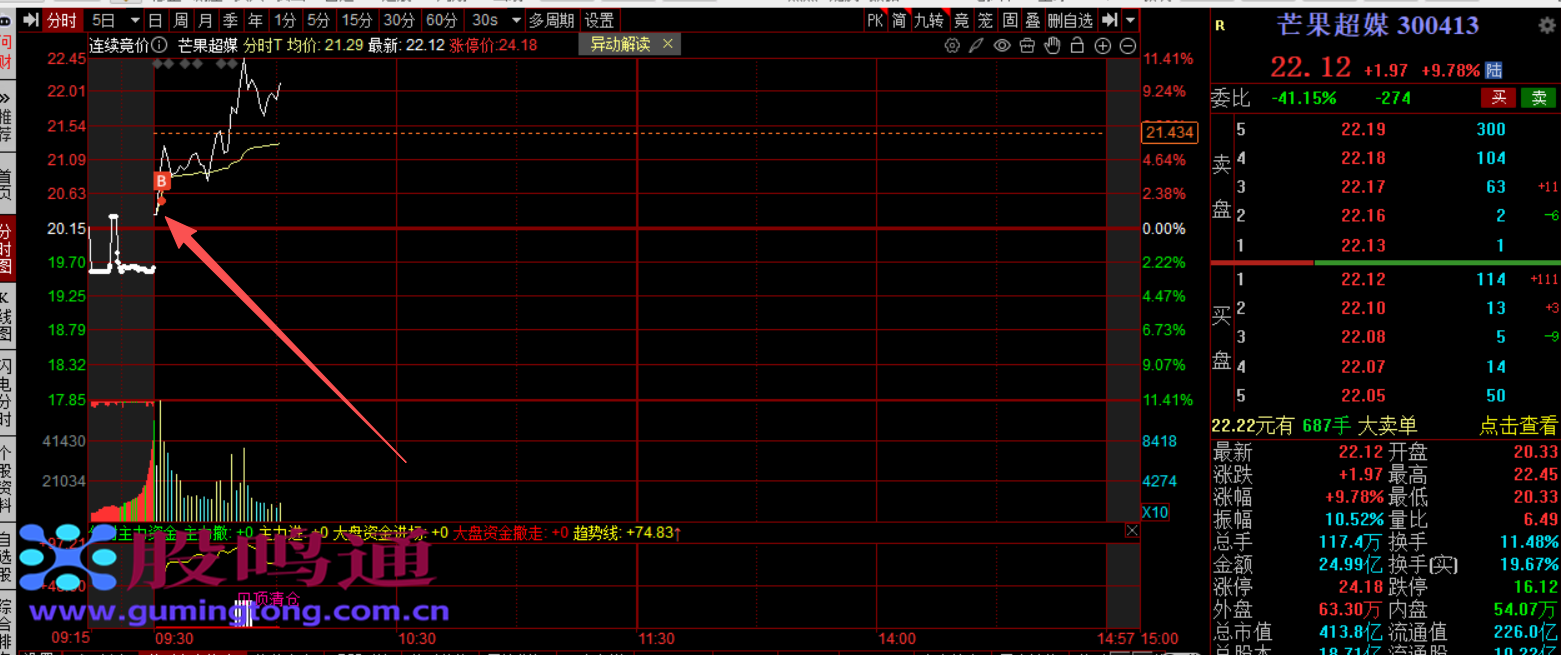Zoom in with the plus circle icon
This screenshot has width=1561, height=655.
click(1103, 45)
